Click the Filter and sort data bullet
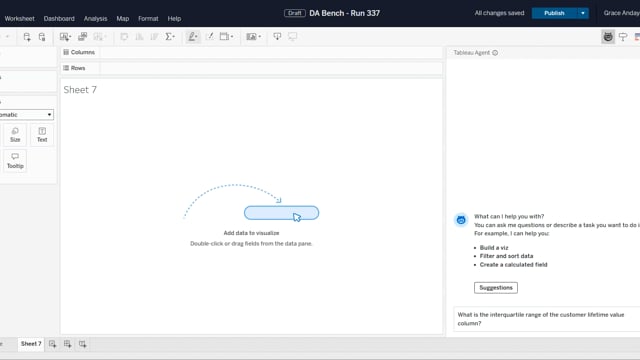The image size is (640, 360). (507, 256)
